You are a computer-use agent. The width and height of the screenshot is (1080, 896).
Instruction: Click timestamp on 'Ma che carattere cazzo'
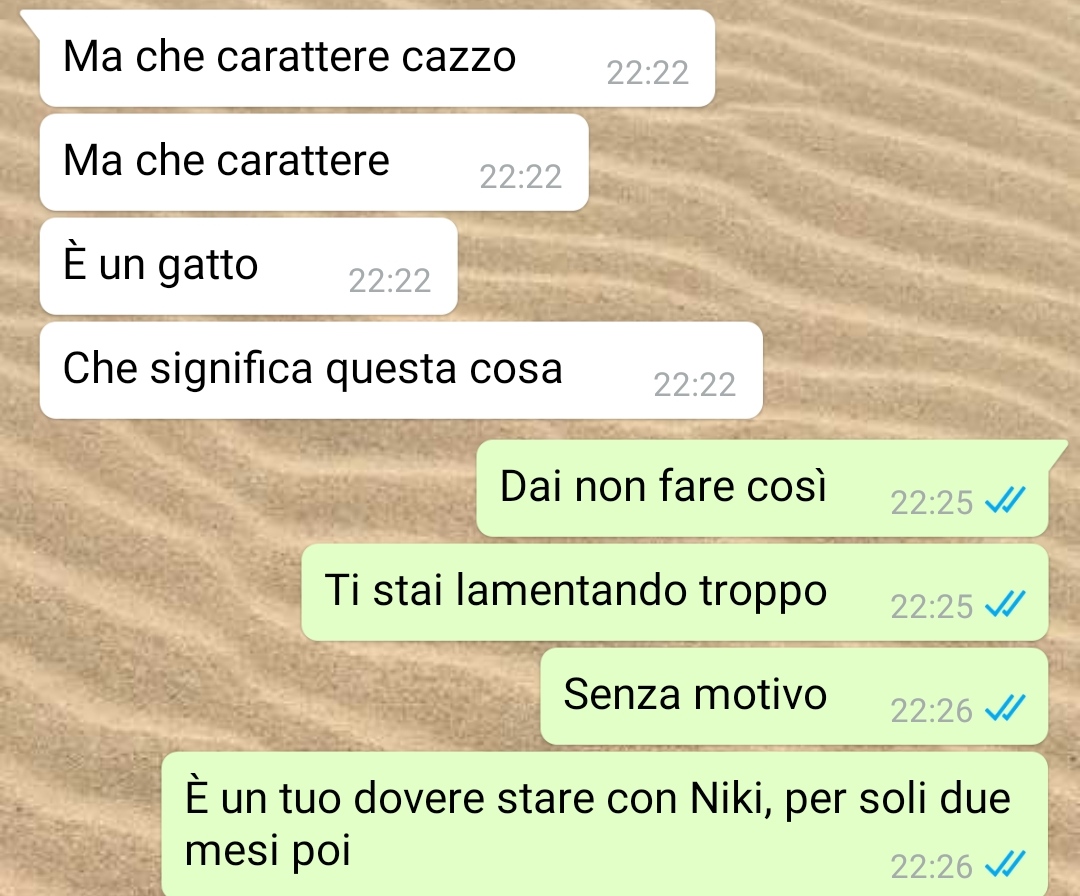click(x=647, y=72)
